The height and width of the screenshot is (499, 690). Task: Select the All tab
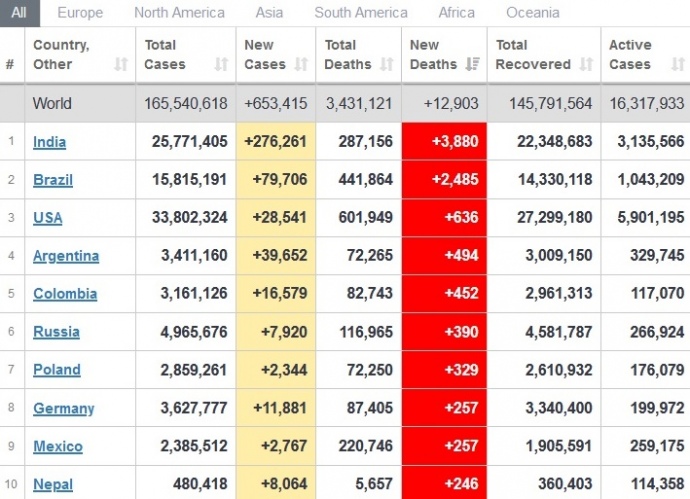pos(19,13)
